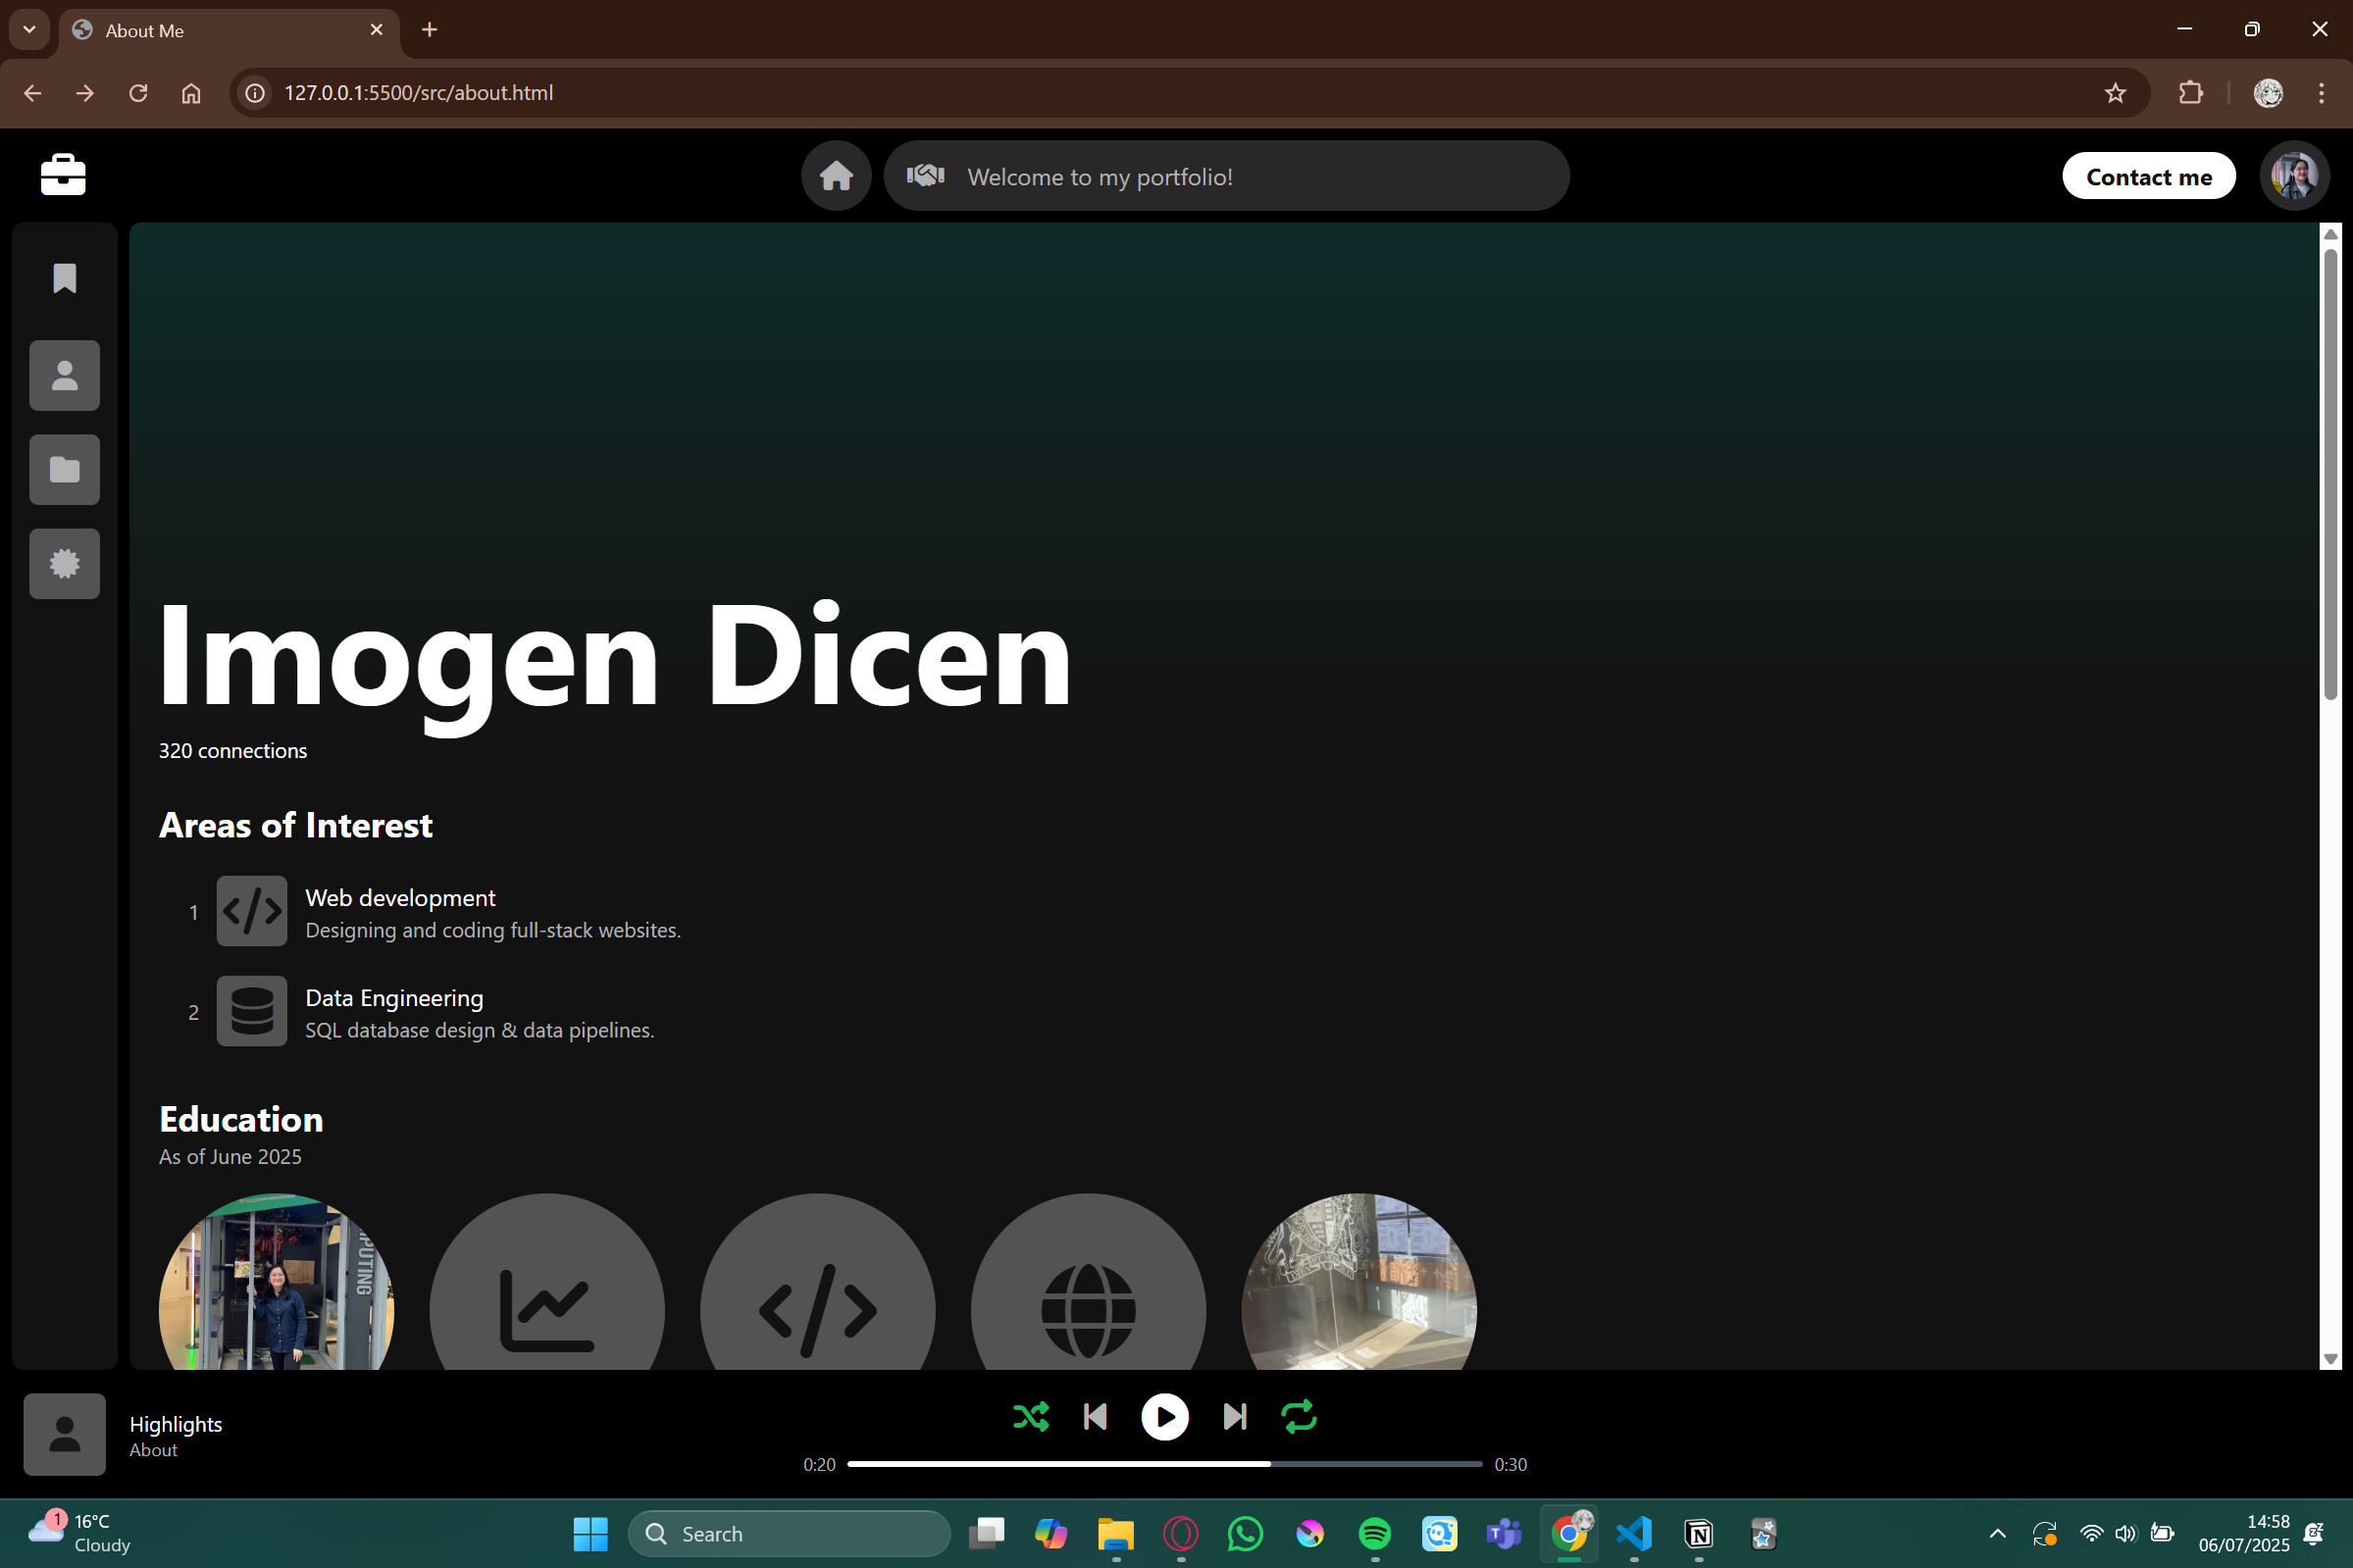Click the gear badge sidebar icon
The width and height of the screenshot is (2353, 1568).
click(65, 563)
